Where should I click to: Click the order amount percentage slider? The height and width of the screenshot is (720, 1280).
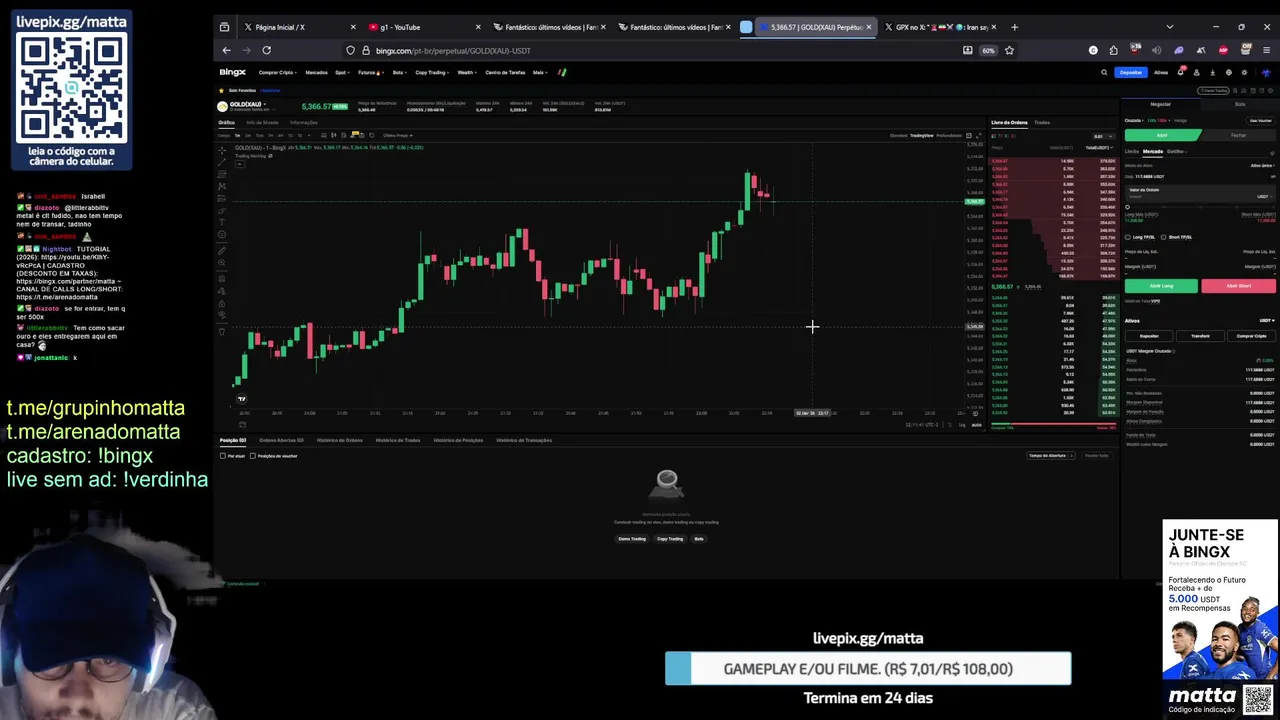[x=1200, y=207]
